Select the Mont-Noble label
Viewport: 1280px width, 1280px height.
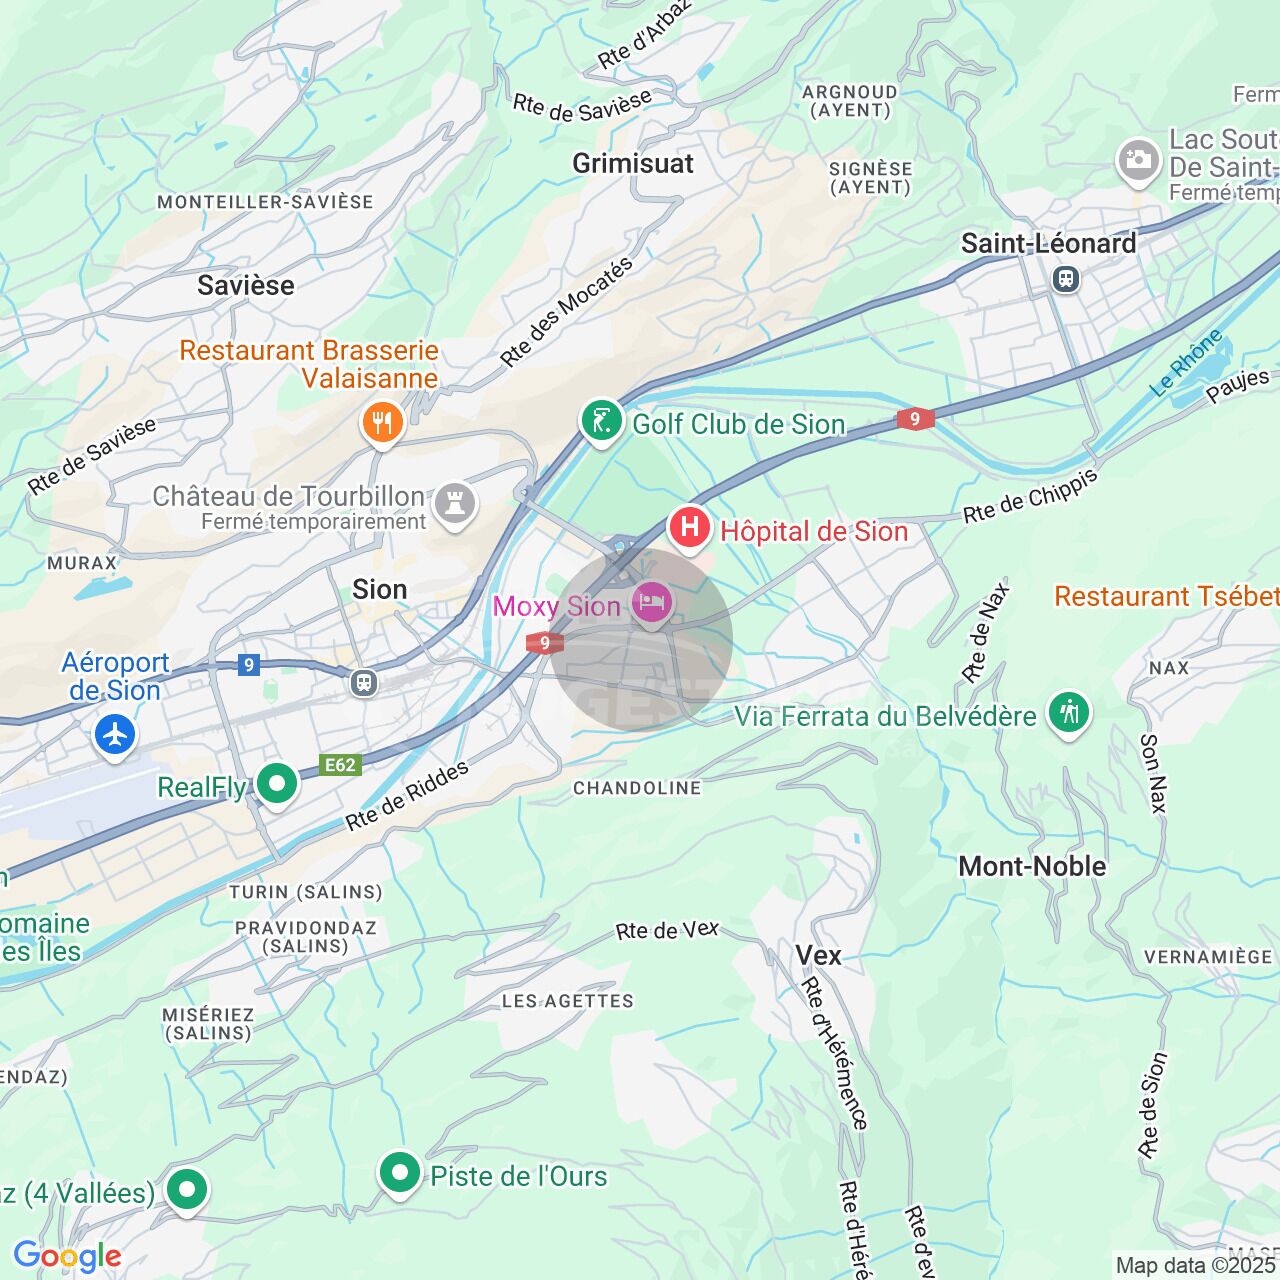[1033, 866]
